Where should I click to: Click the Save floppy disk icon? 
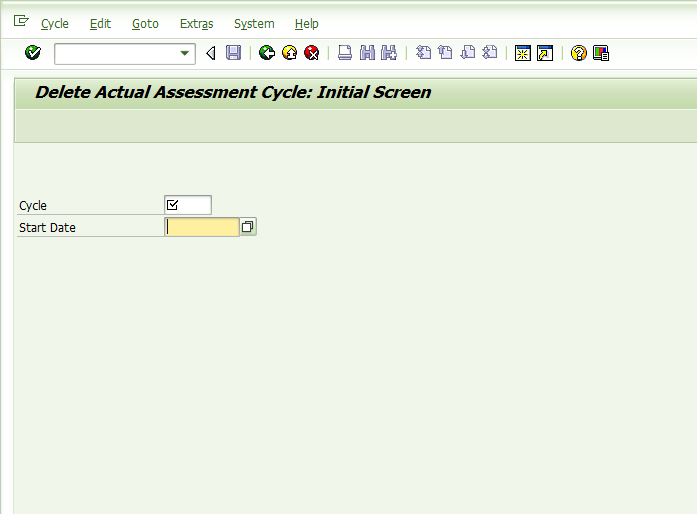pos(233,53)
